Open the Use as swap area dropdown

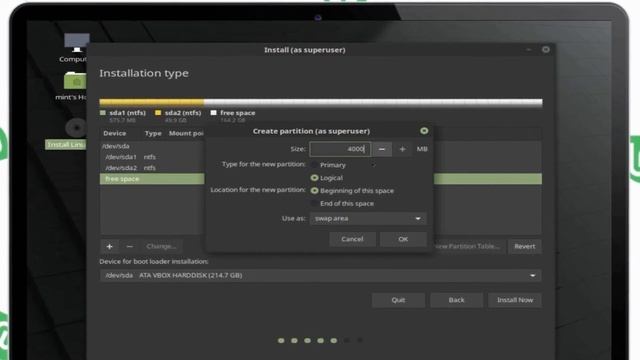368,218
